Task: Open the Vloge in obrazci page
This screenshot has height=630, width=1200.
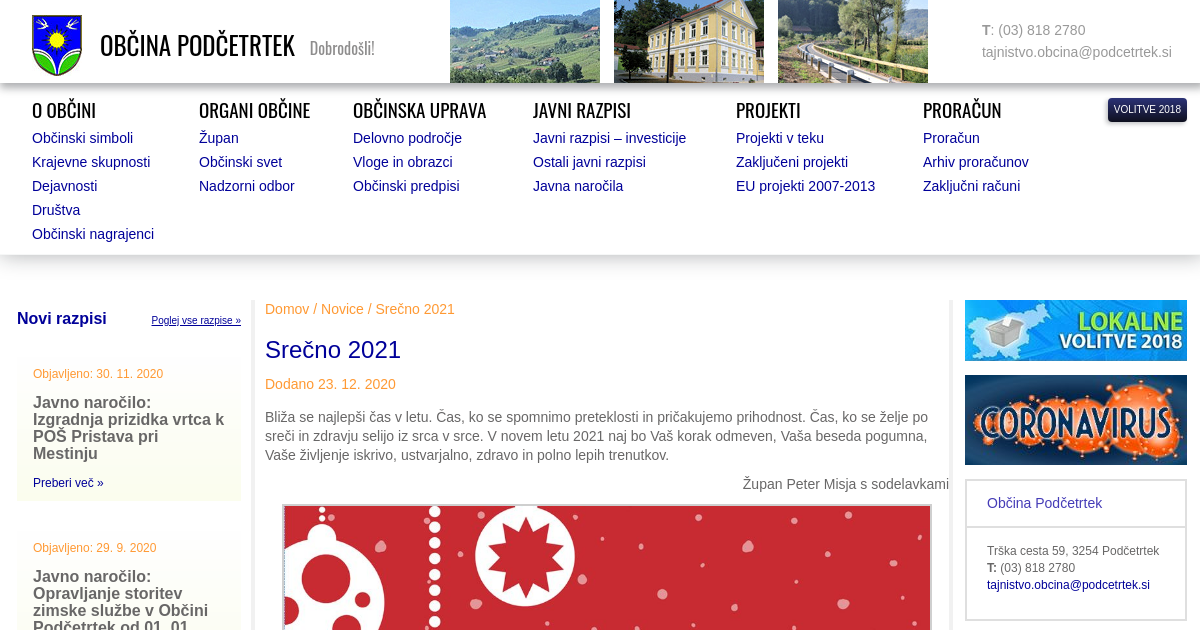Action: coord(403,162)
